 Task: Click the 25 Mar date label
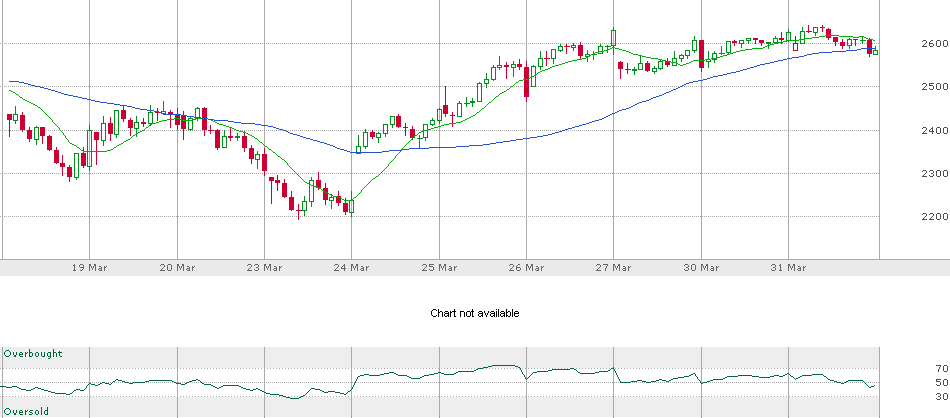point(439,268)
